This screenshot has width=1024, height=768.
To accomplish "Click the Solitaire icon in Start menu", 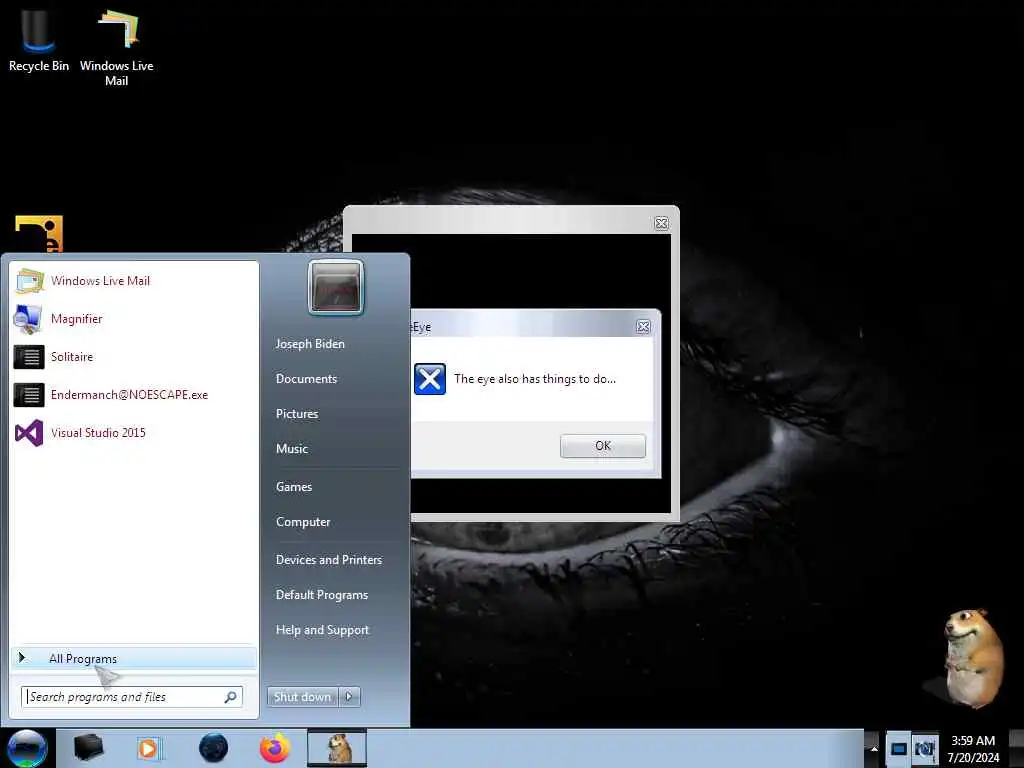I will 29,357.
